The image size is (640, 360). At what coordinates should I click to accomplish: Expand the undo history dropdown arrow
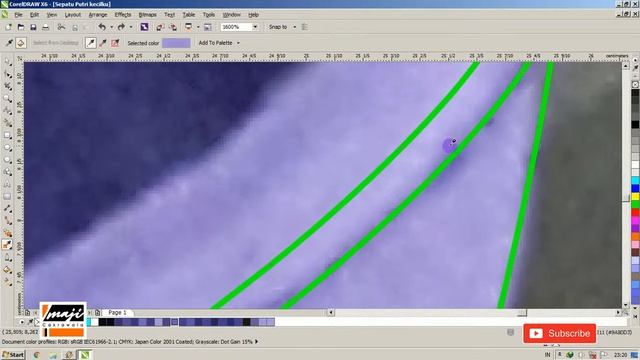click(x=111, y=27)
